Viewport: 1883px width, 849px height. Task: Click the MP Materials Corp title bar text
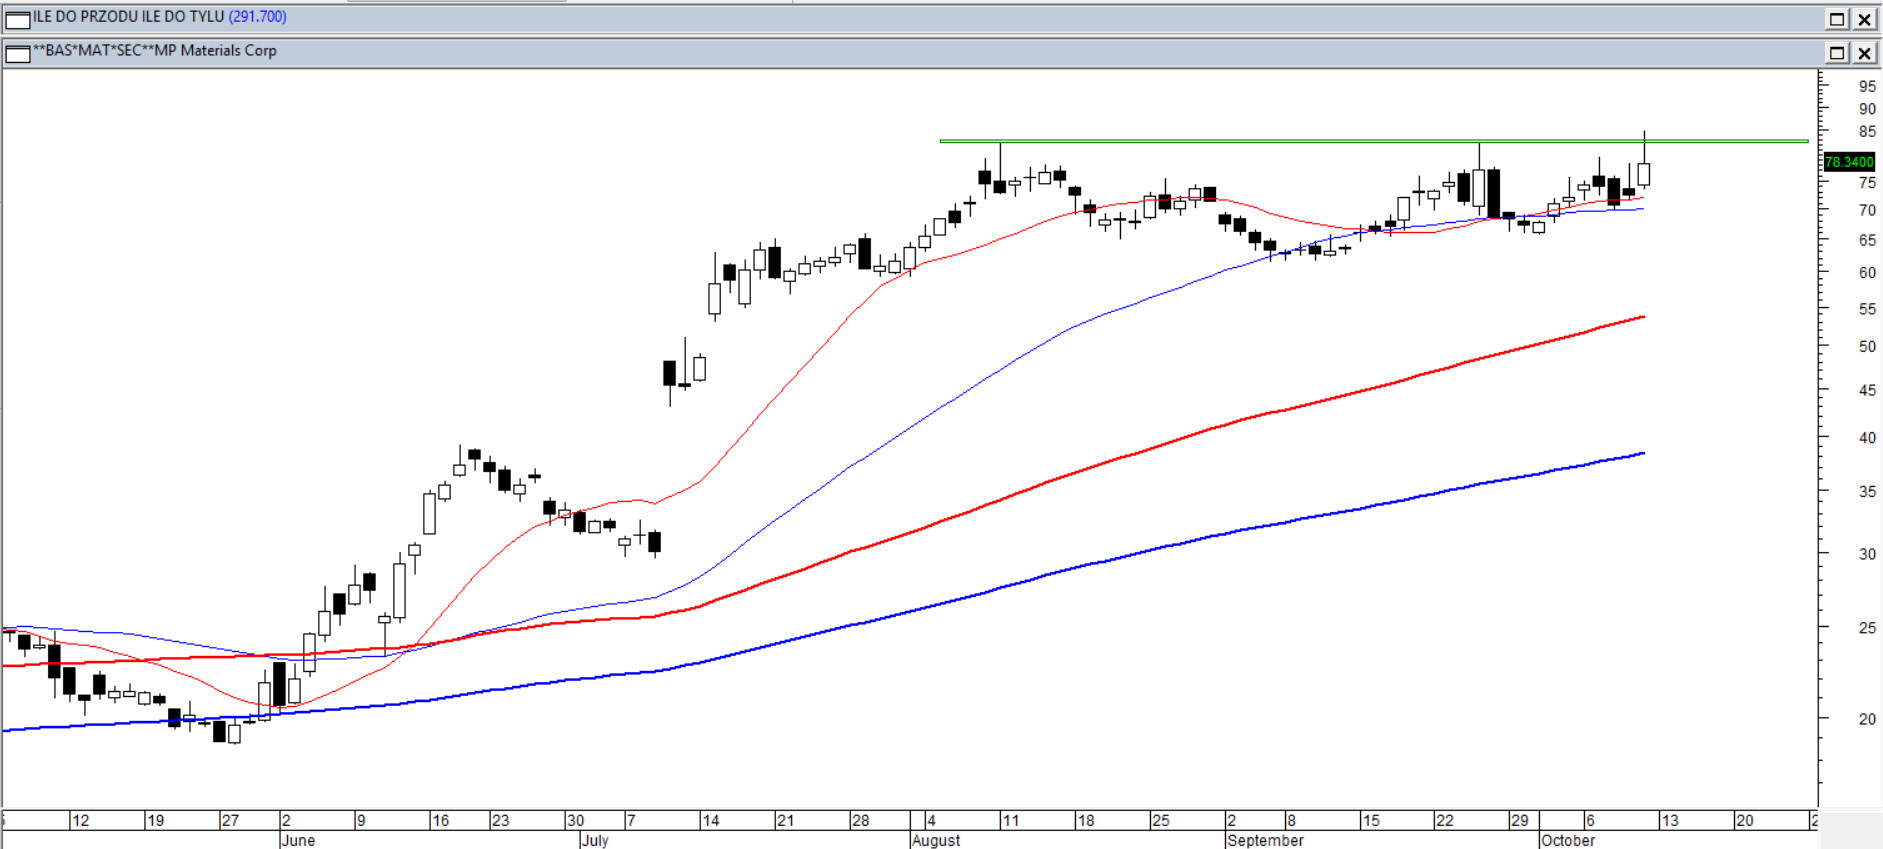coord(155,51)
